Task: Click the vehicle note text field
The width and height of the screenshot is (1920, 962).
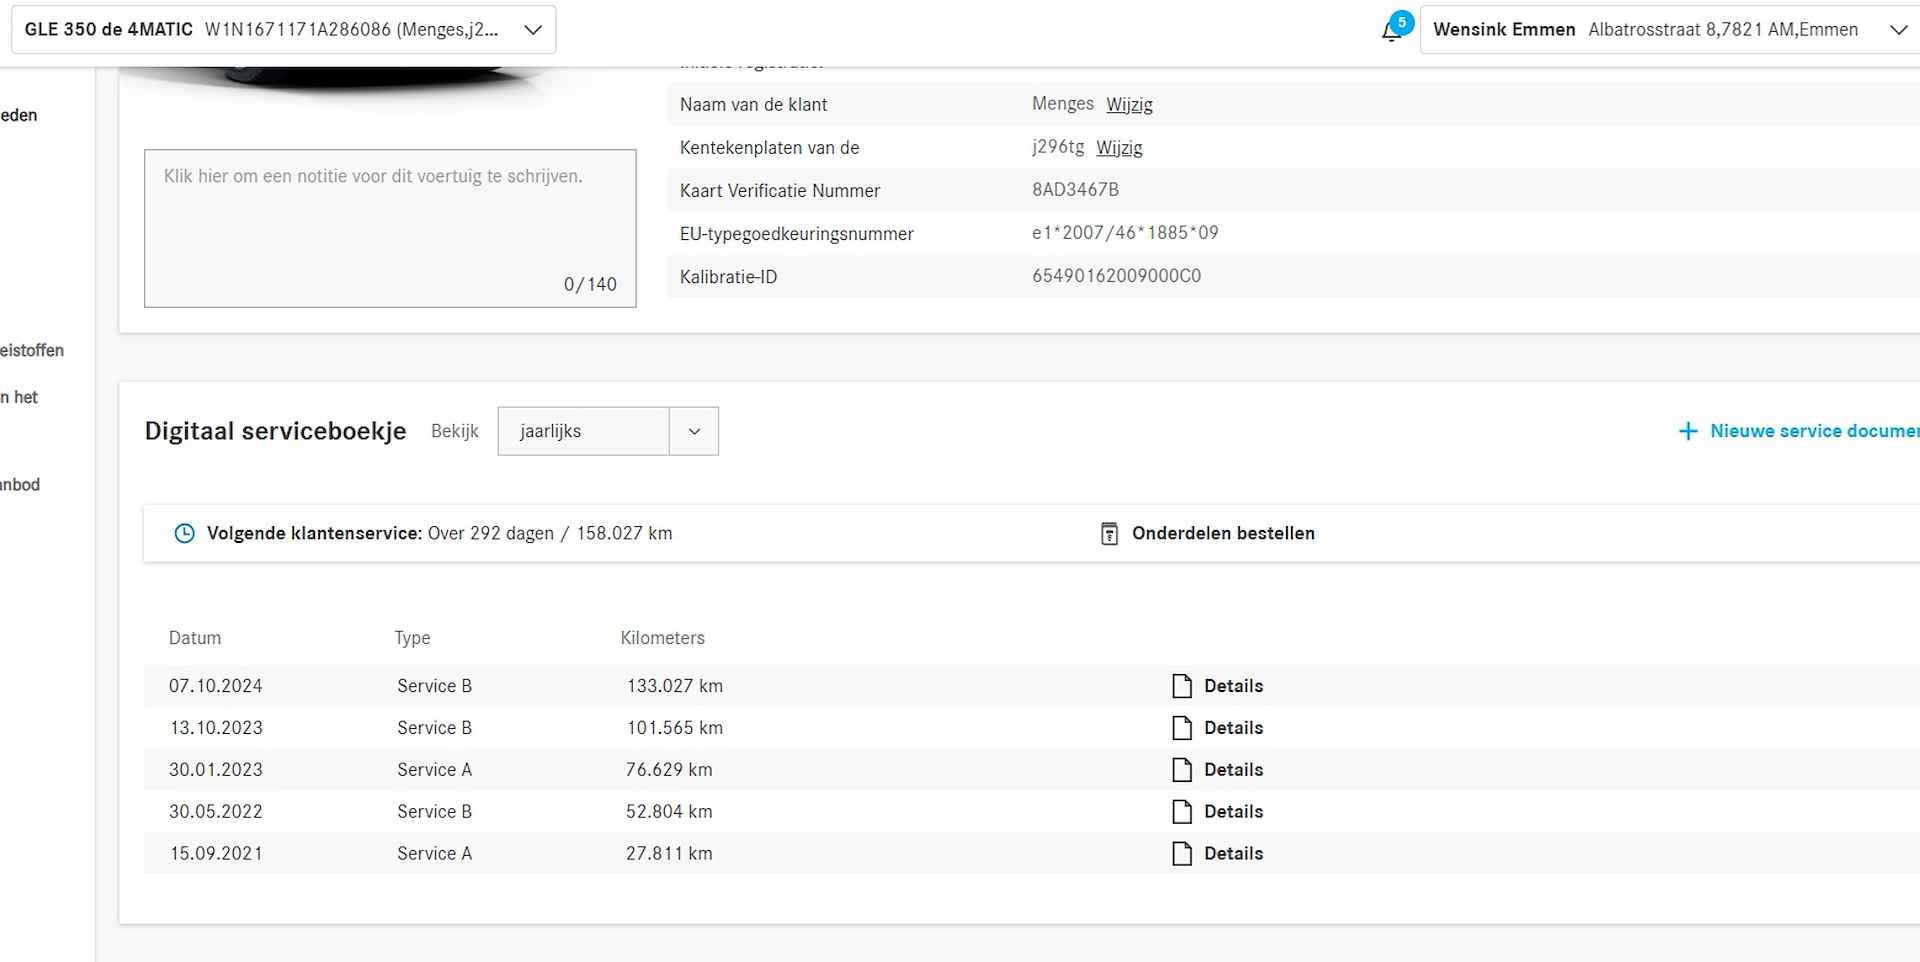Action: pos(390,229)
